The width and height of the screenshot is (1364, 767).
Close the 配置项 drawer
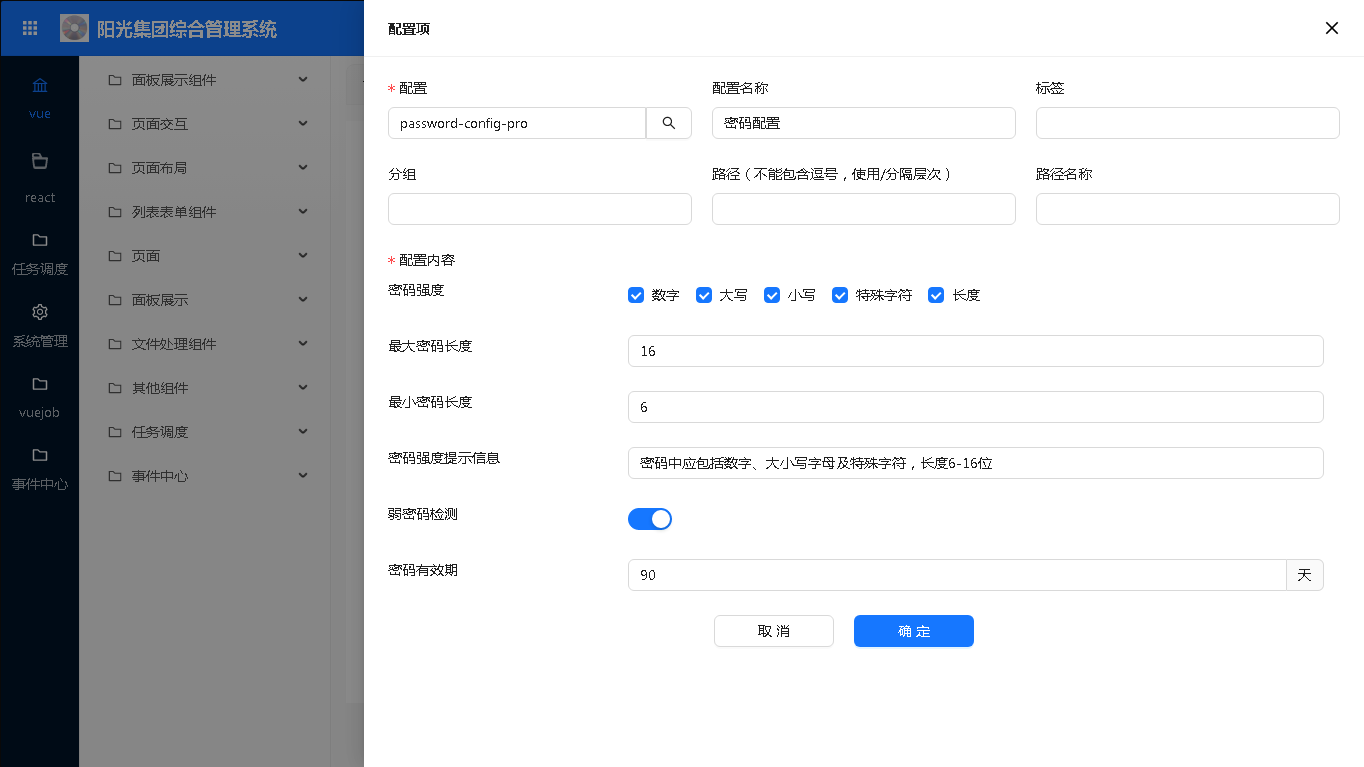pos(1332,28)
